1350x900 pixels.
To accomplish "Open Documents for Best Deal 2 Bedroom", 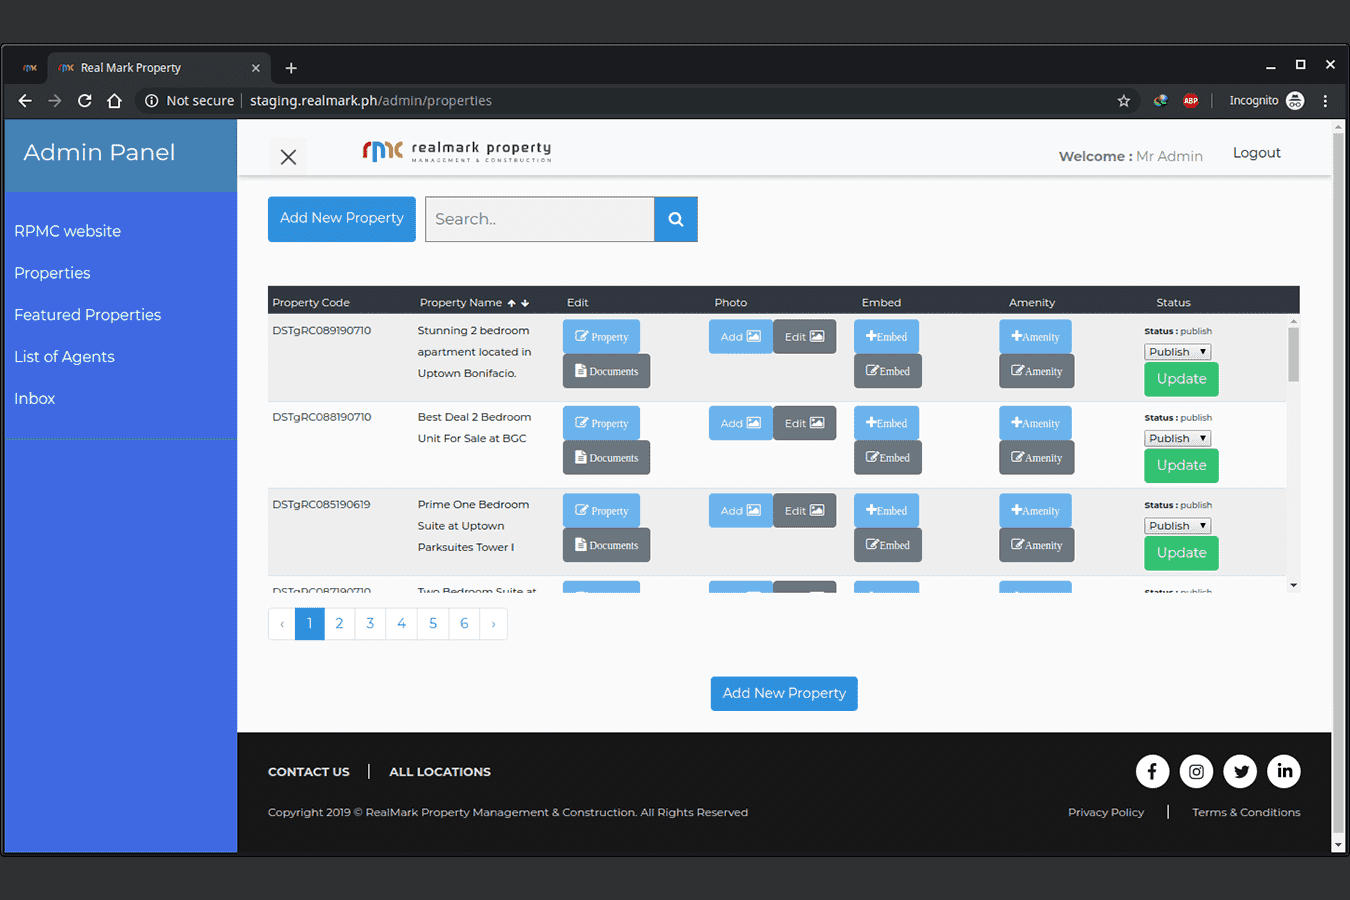I will click(606, 458).
